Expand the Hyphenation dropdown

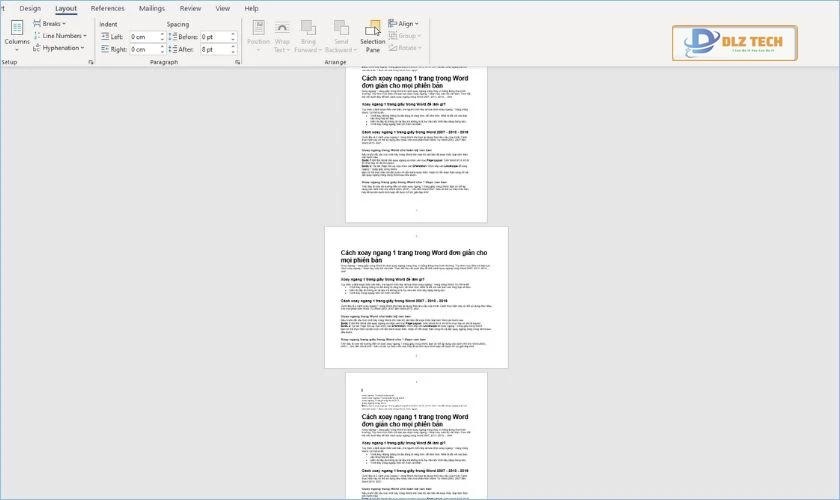tap(62, 47)
